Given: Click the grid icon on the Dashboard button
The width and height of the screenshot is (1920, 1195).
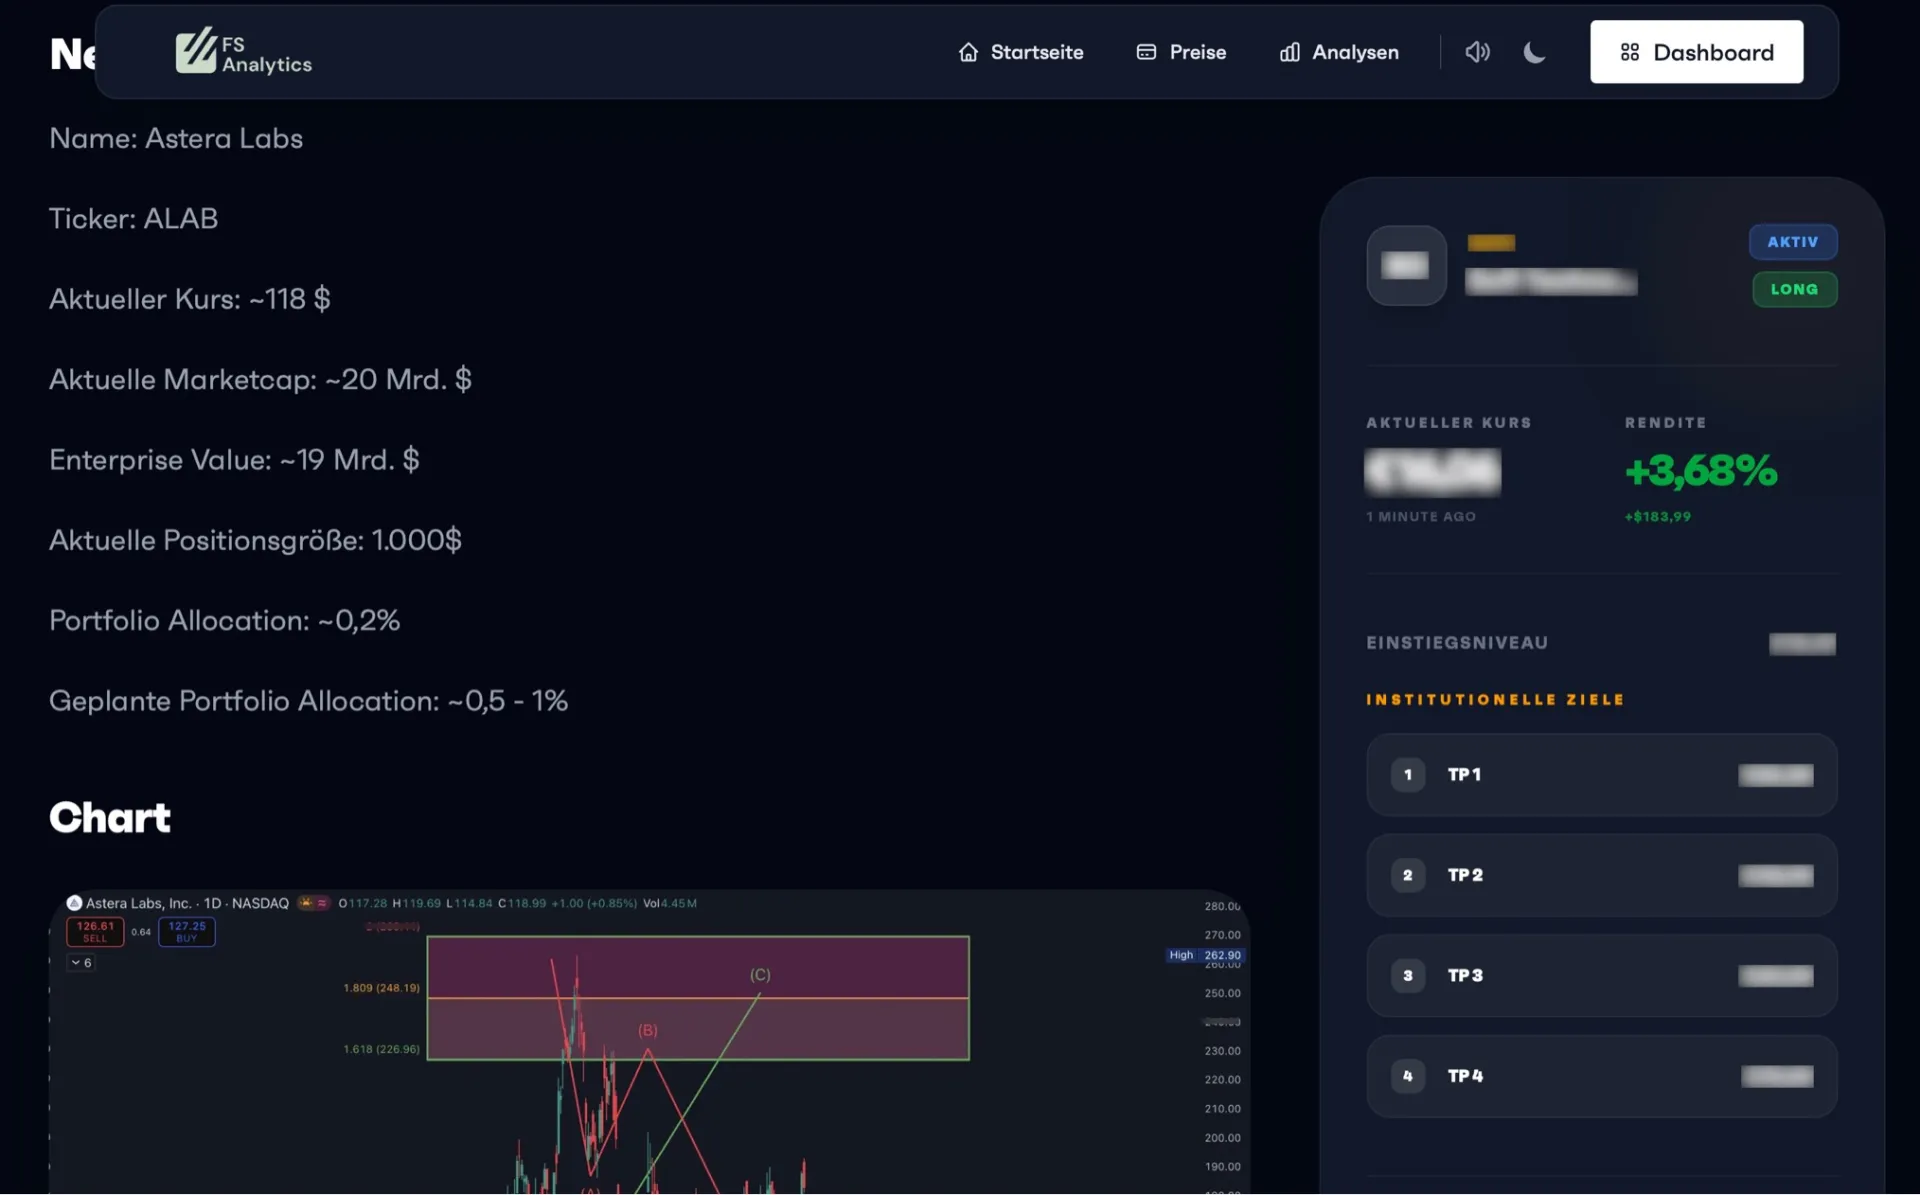Looking at the screenshot, I should click(x=1630, y=52).
